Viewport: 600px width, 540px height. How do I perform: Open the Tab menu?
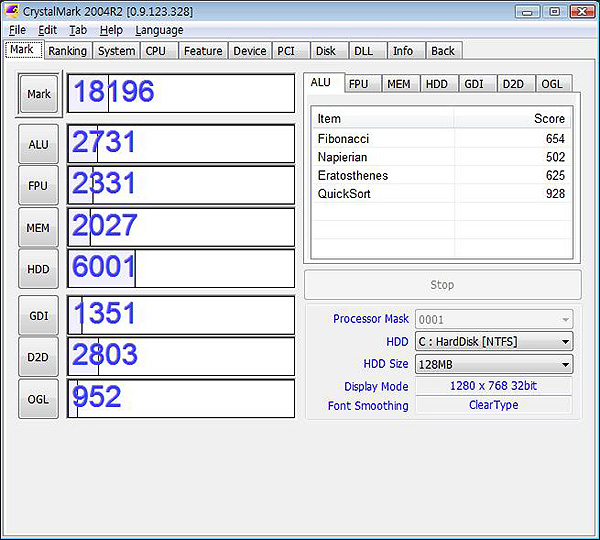[x=78, y=30]
